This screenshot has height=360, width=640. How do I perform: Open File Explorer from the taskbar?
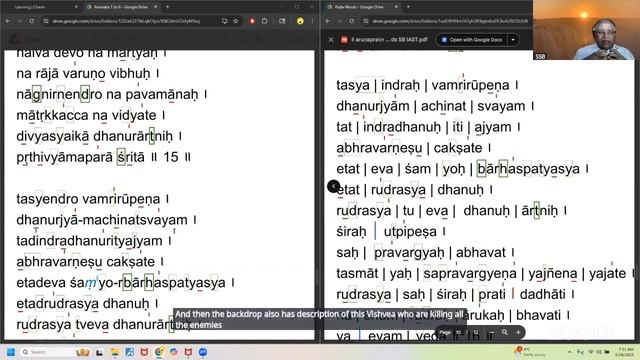[115, 352]
